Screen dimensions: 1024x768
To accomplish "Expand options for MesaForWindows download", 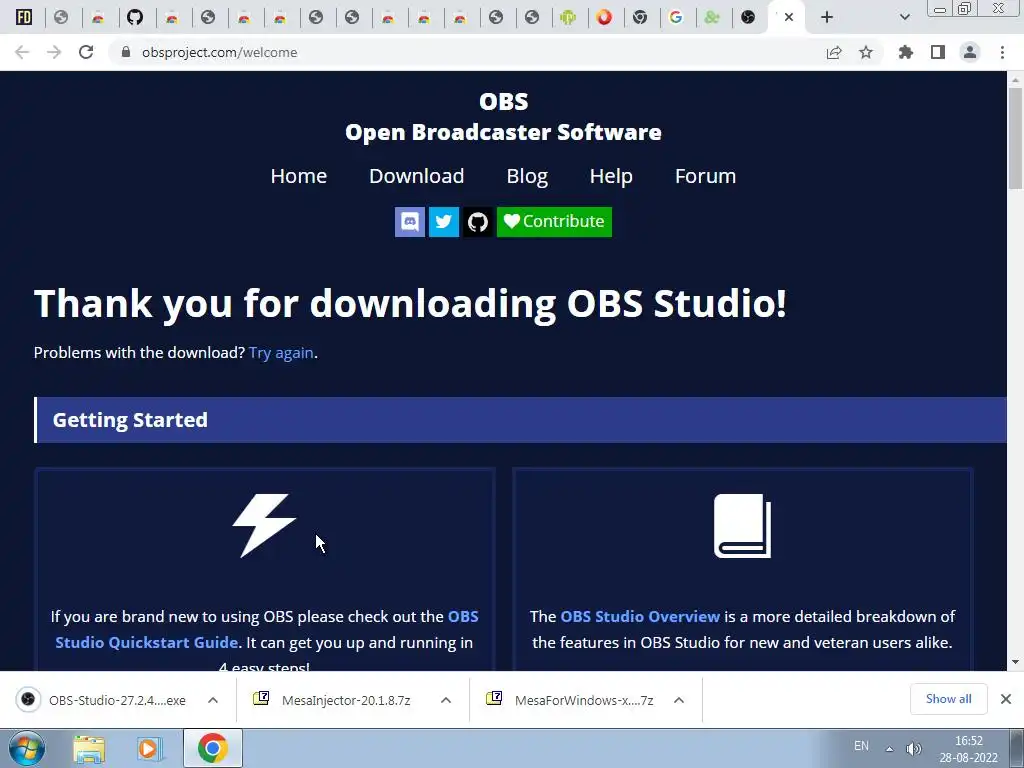I will coord(679,700).
